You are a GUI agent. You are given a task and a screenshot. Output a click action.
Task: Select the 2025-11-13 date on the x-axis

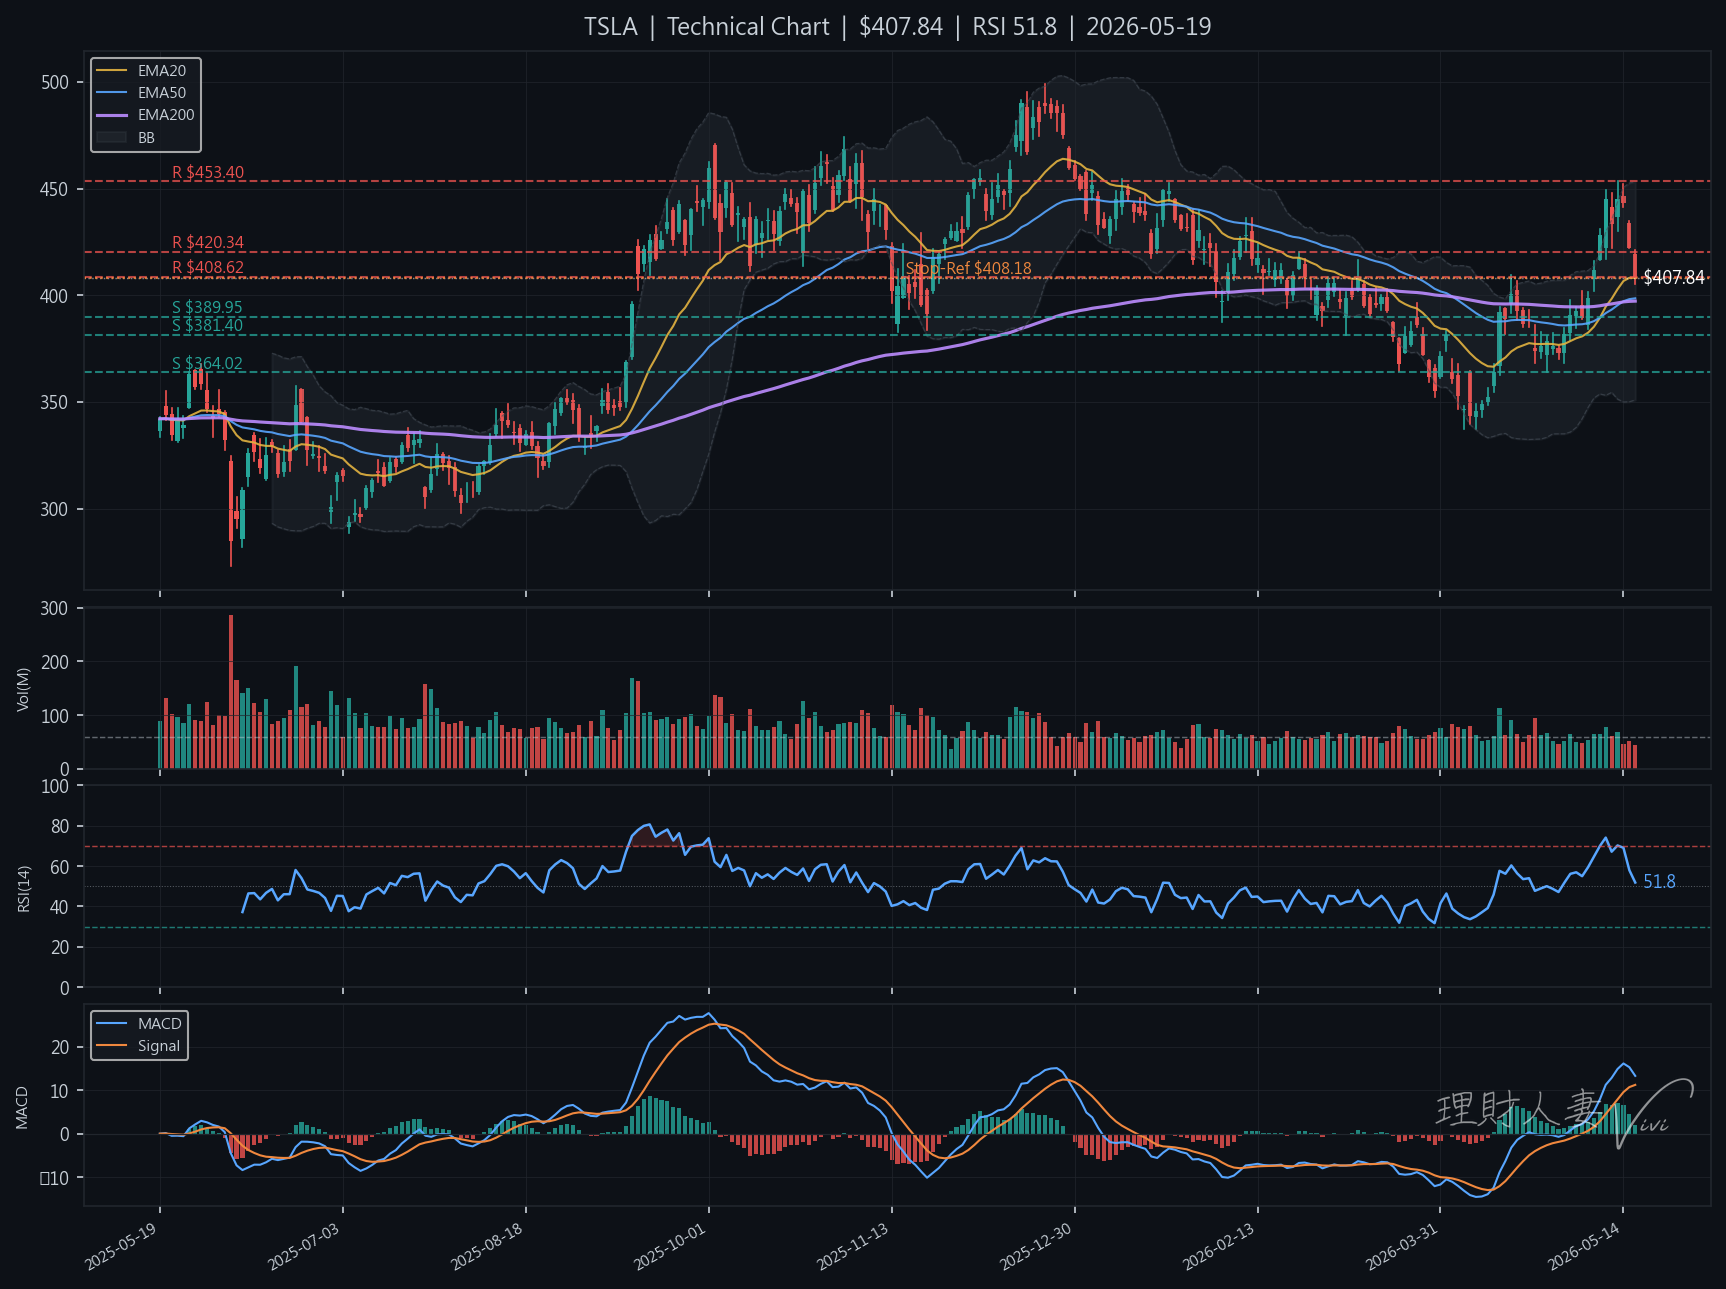854,1246
